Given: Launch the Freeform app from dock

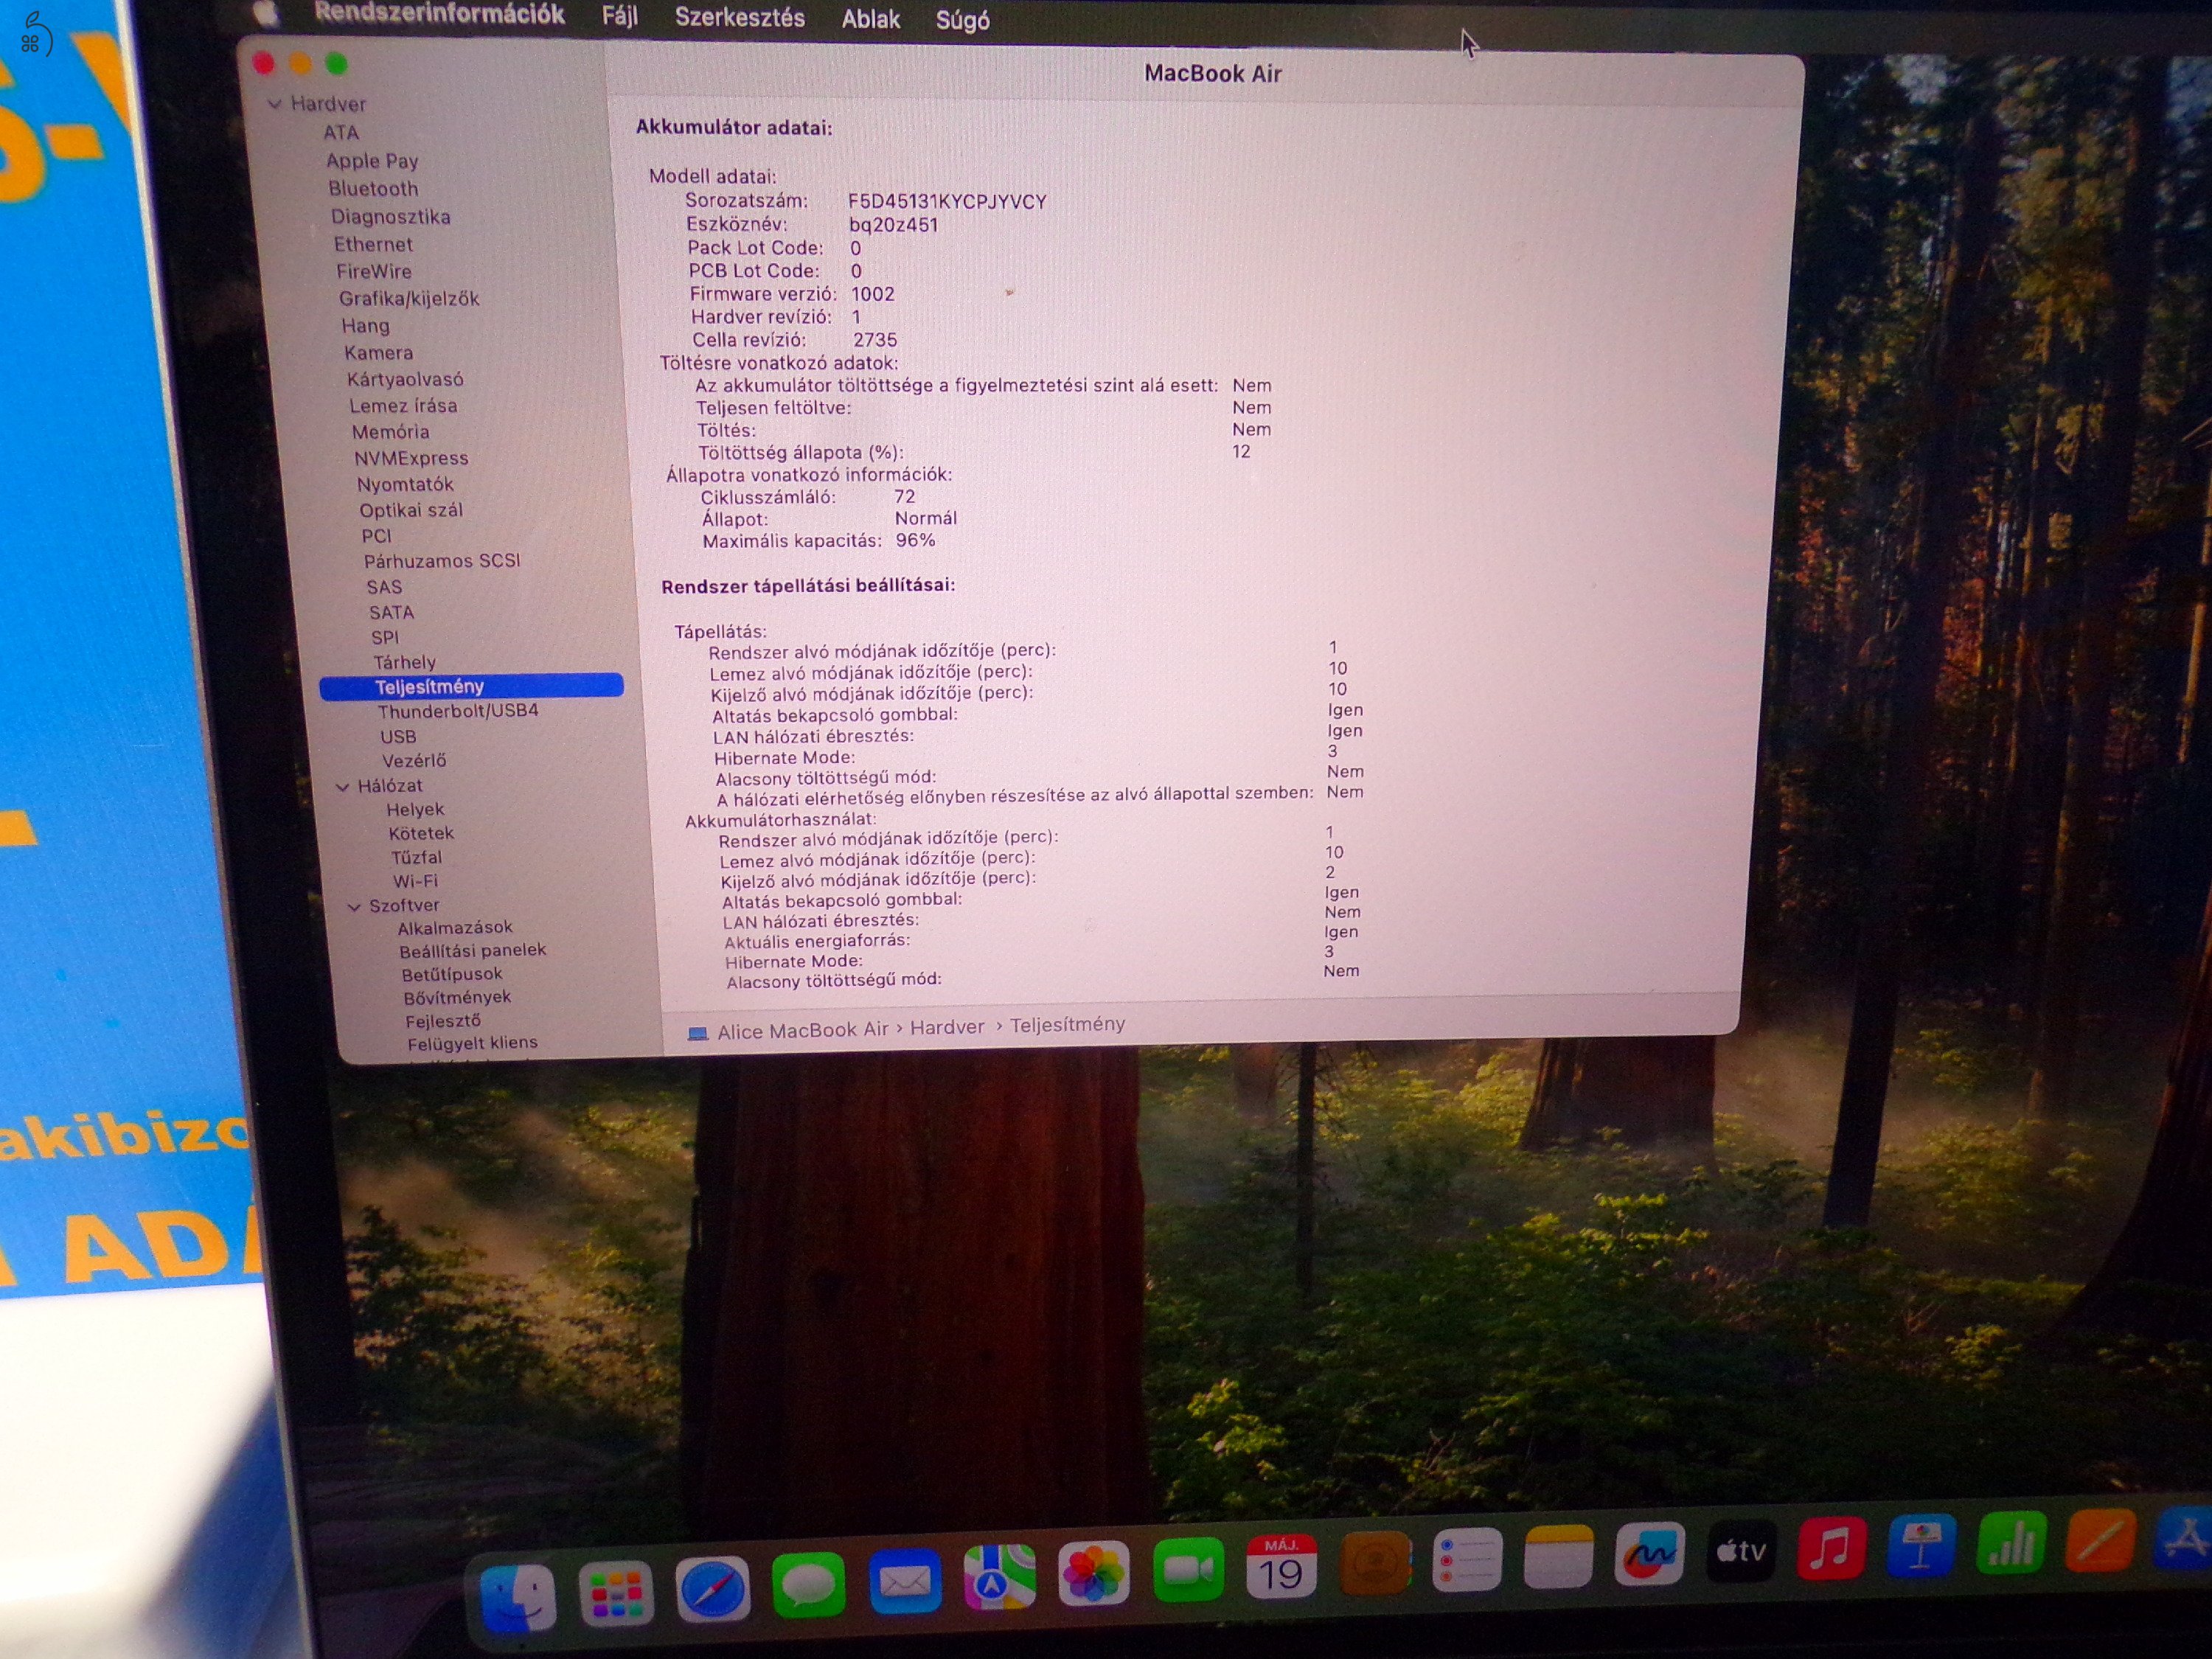Looking at the screenshot, I should [1650, 1553].
